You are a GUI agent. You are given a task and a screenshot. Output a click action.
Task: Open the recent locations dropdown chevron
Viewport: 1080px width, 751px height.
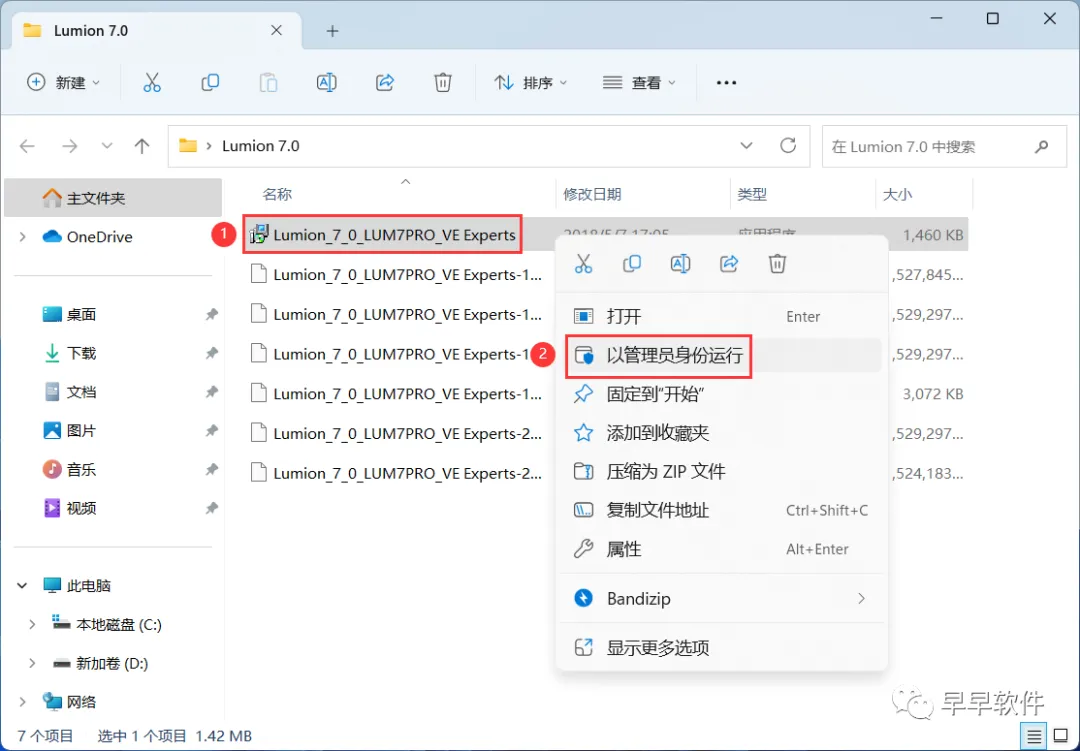(x=107, y=146)
